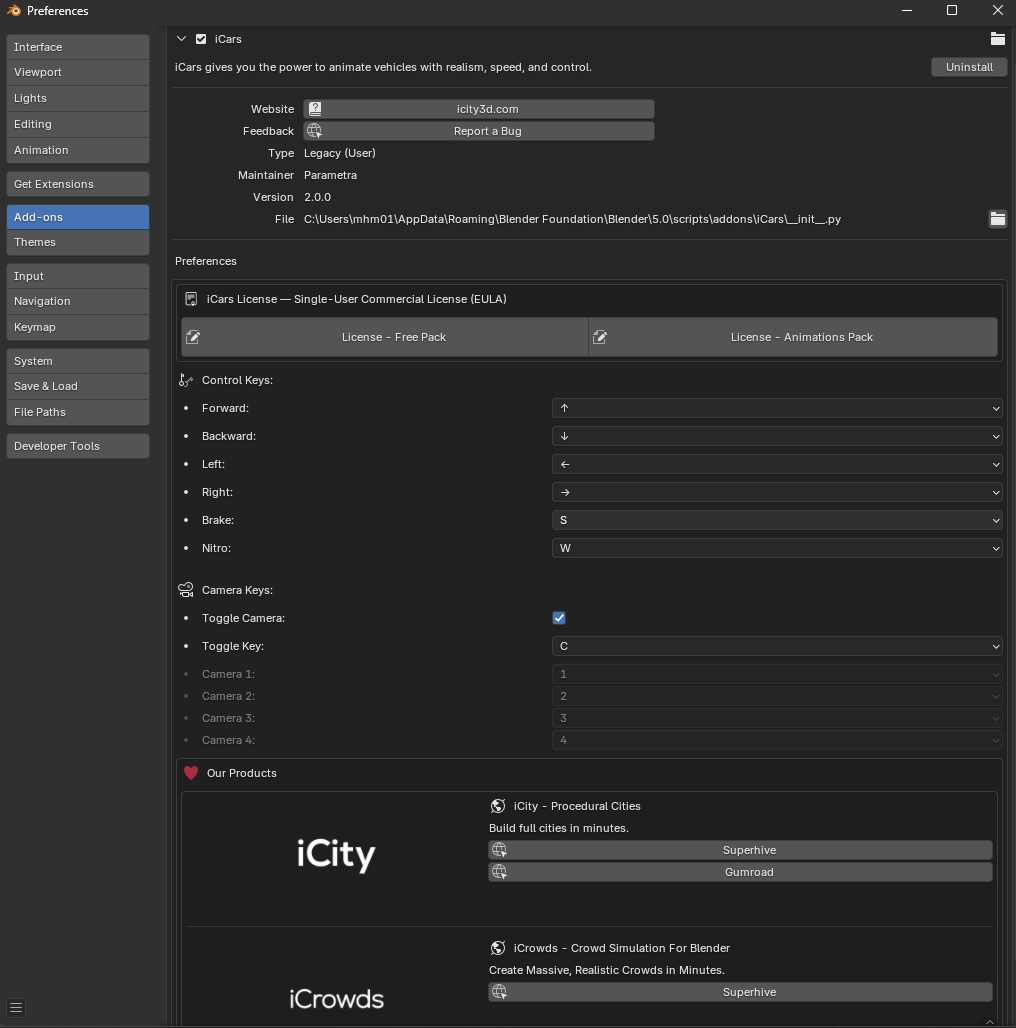Open the addon folder via top-right folder icon
Viewport: 1016px width, 1028px height.
coord(997,38)
